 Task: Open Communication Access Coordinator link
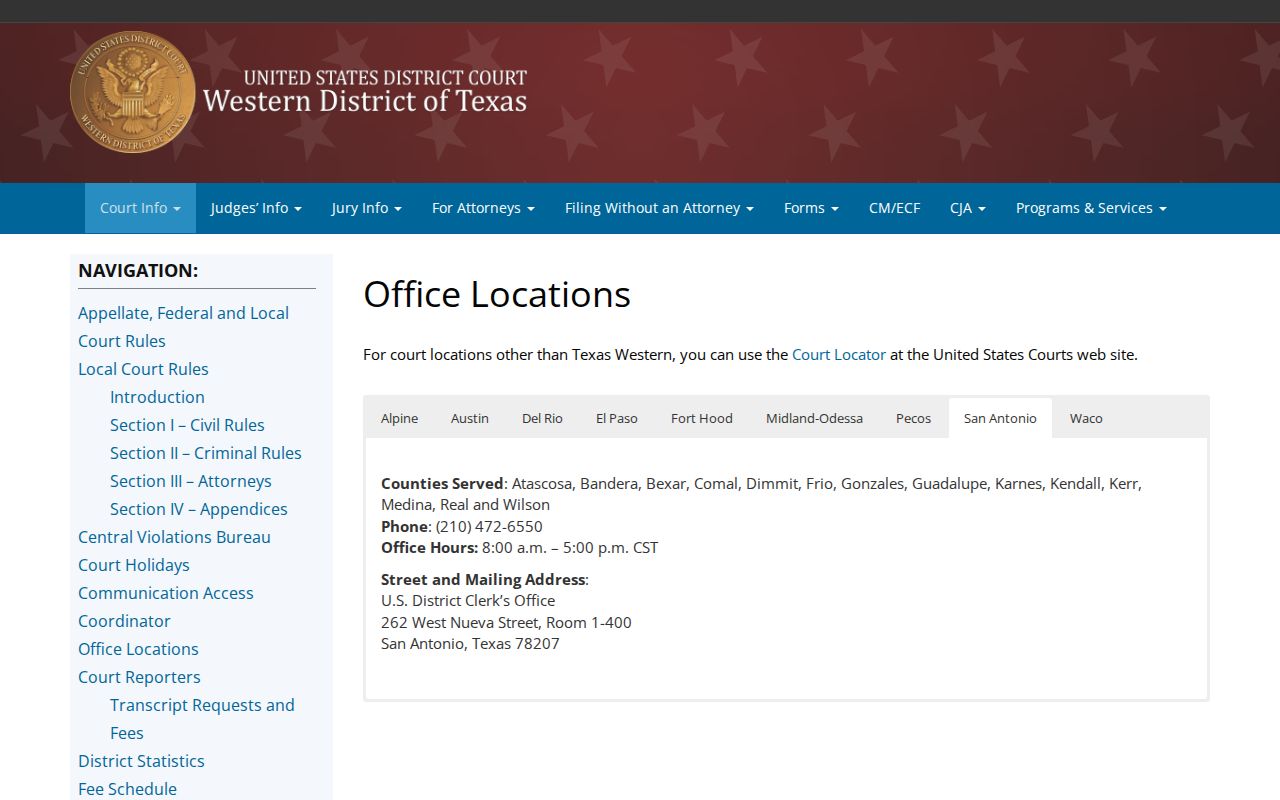166,607
